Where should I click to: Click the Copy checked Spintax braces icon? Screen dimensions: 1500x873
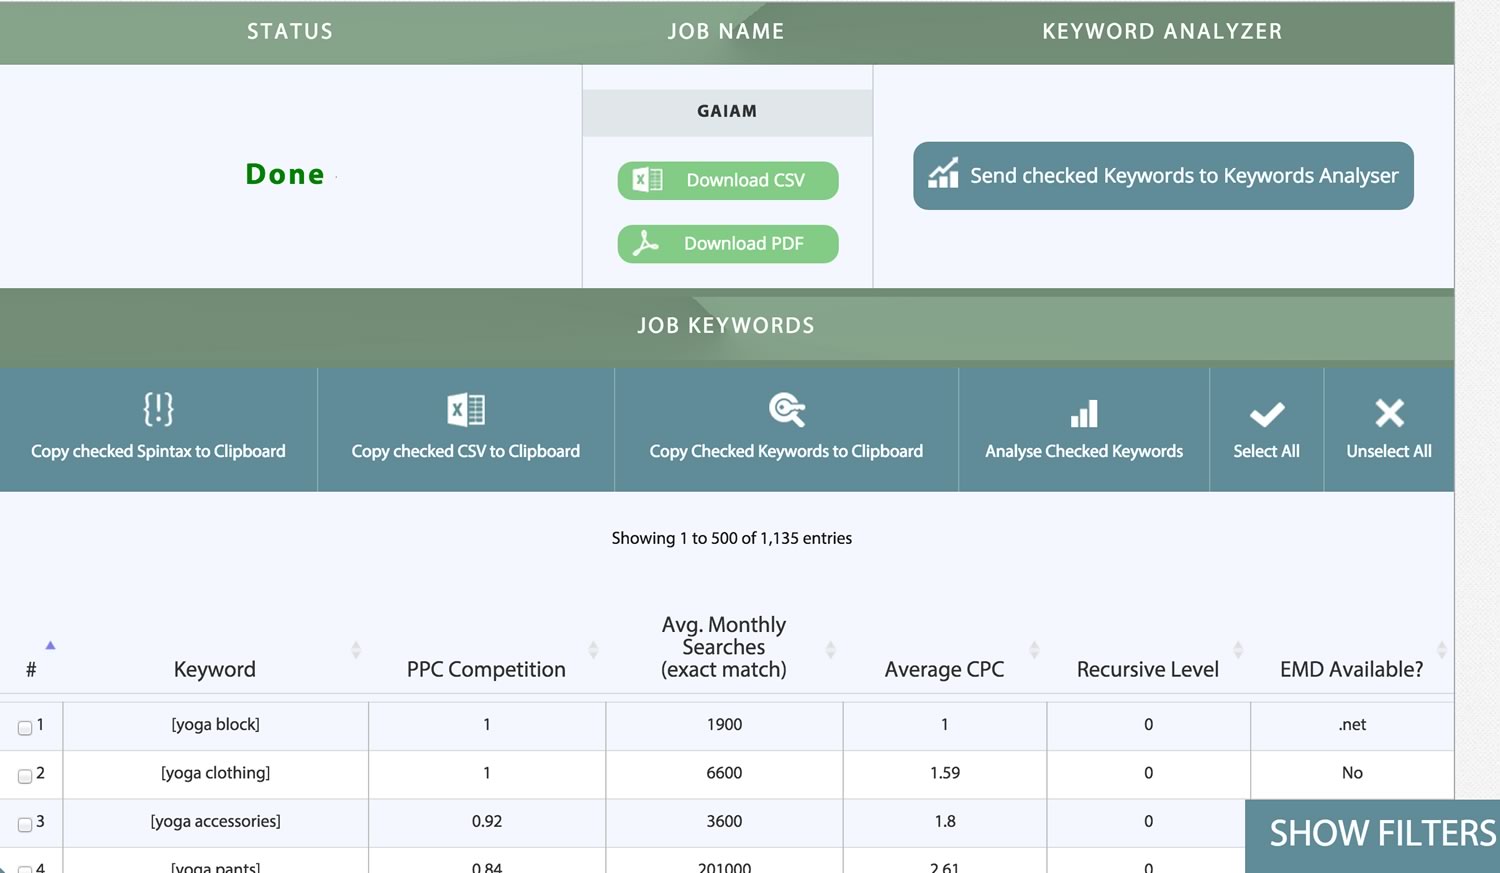click(158, 409)
